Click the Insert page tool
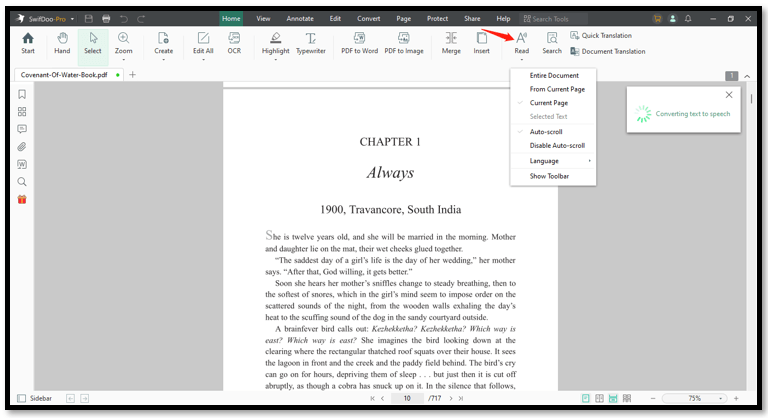The image size is (768, 418). coord(481,43)
